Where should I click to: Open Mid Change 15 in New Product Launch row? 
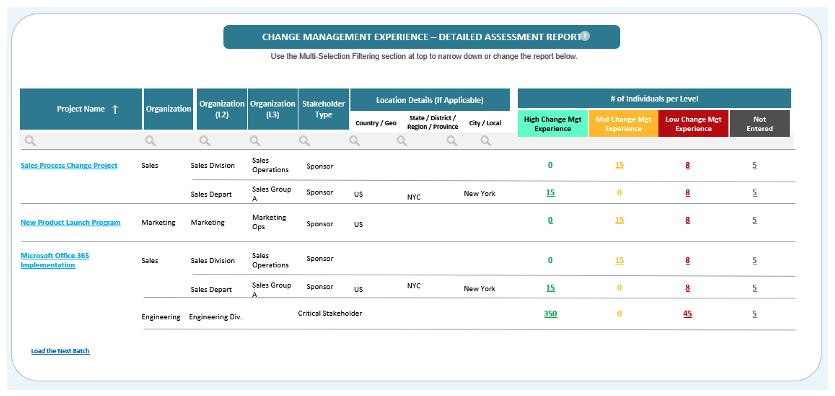click(x=619, y=220)
